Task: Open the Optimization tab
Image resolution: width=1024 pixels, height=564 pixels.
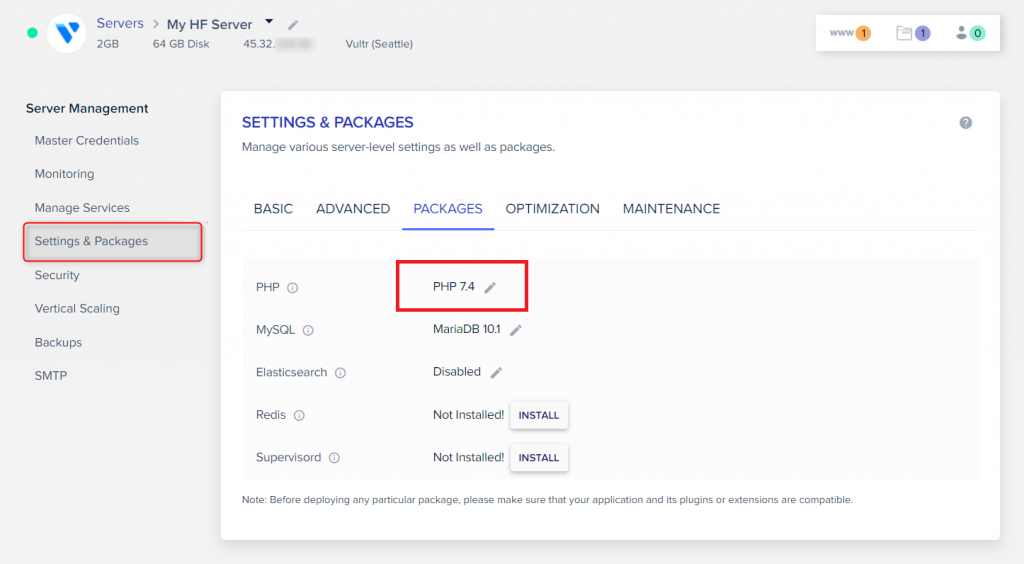Action: tap(552, 209)
